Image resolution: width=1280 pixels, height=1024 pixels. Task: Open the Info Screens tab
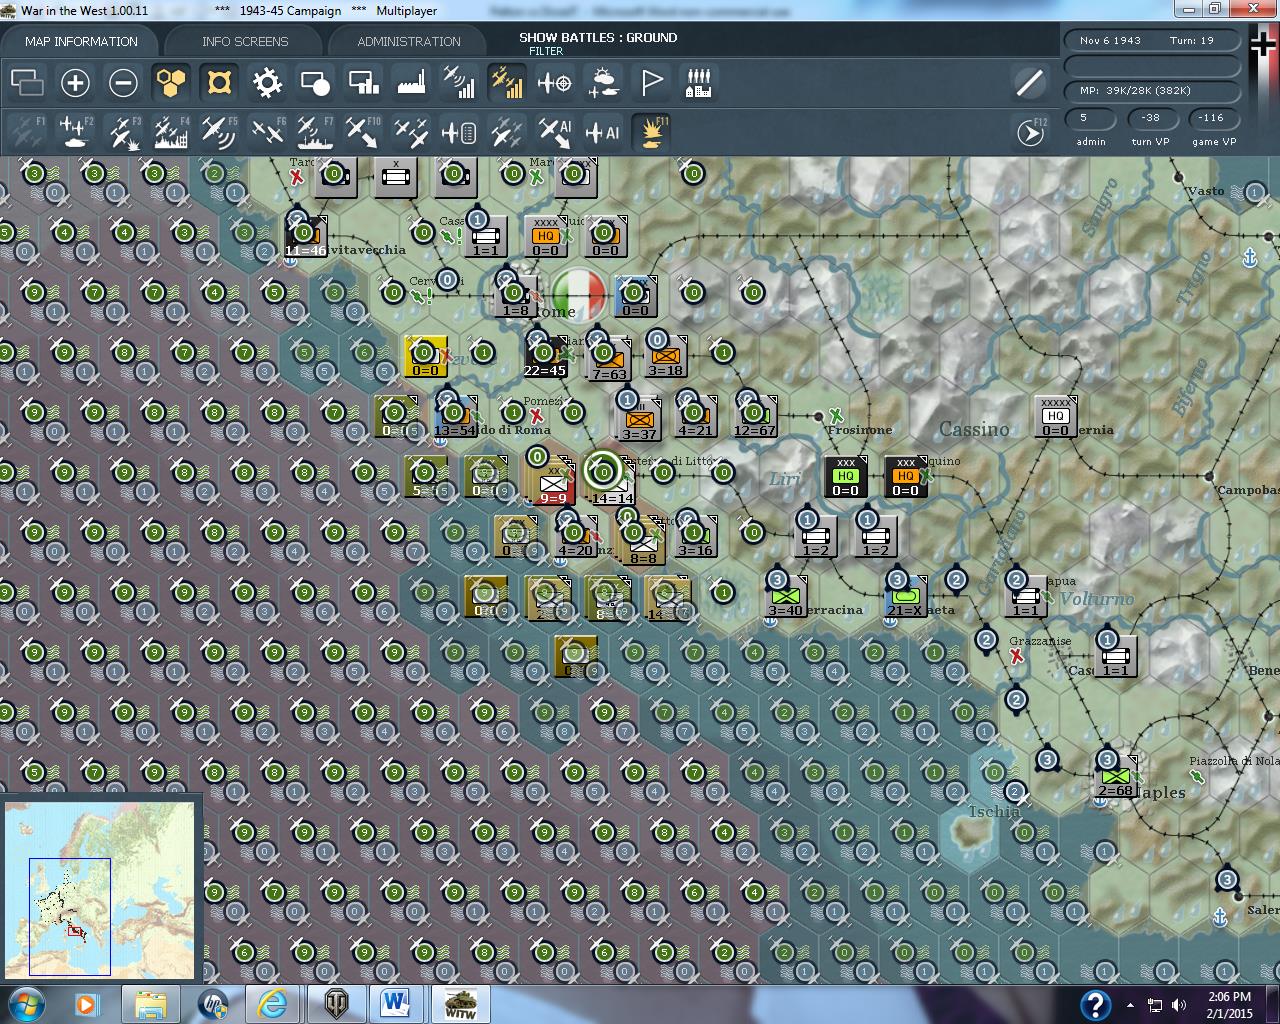(x=245, y=41)
